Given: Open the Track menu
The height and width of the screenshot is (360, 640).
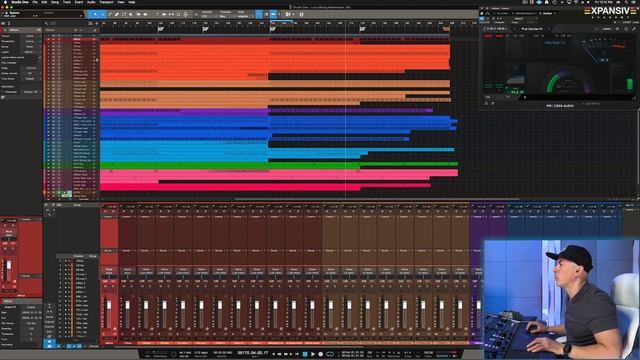Looking at the screenshot, I should [67, 2].
